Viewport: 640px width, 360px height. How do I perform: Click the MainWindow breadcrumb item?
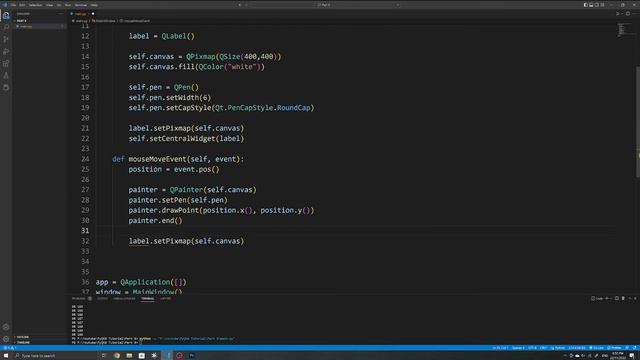click(x=104, y=21)
